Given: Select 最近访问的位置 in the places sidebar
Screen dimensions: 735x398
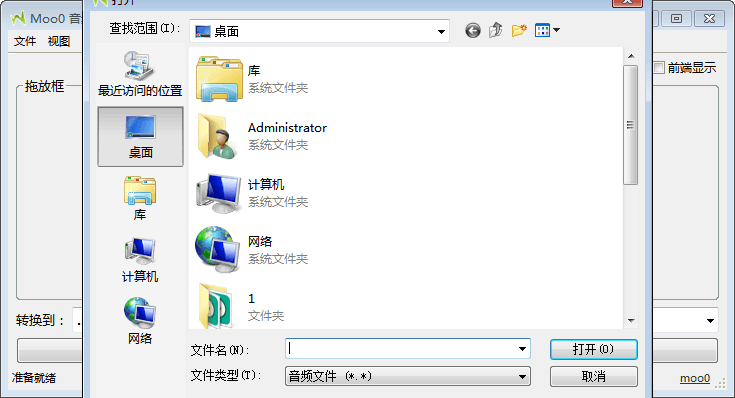Looking at the screenshot, I should 140,75.
